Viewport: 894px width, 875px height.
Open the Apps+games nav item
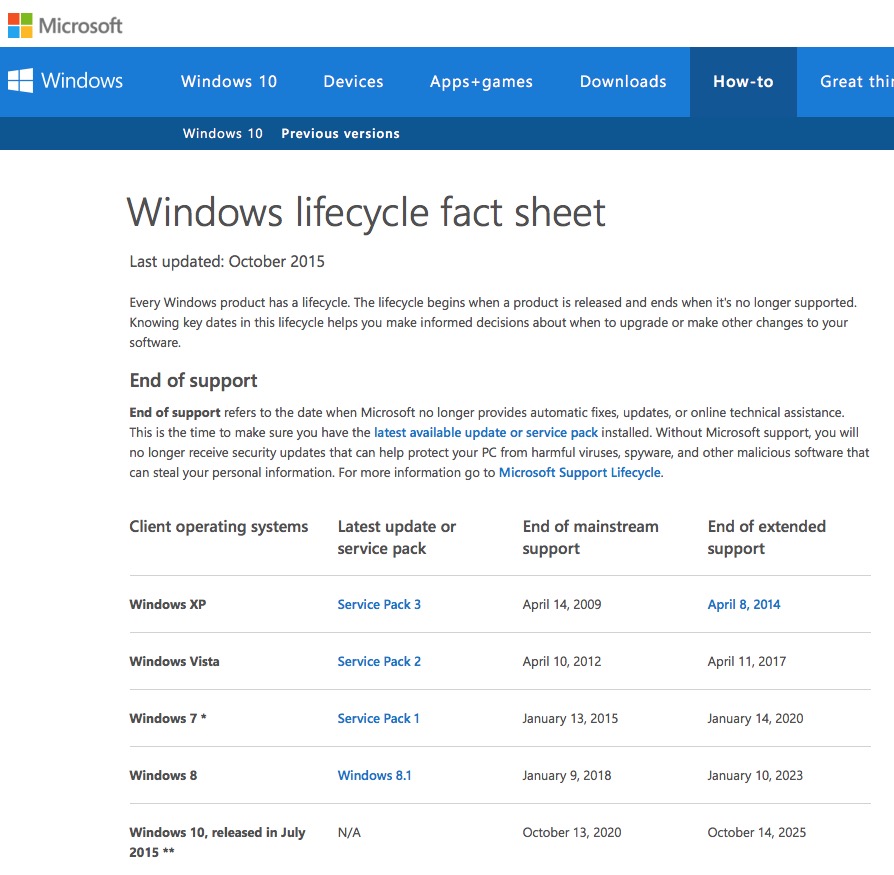pyautogui.click(x=481, y=82)
